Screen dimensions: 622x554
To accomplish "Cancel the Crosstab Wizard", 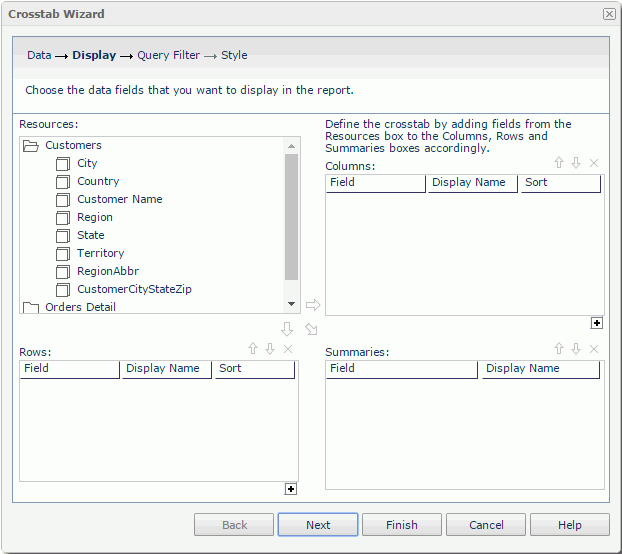I will [486, 525].
